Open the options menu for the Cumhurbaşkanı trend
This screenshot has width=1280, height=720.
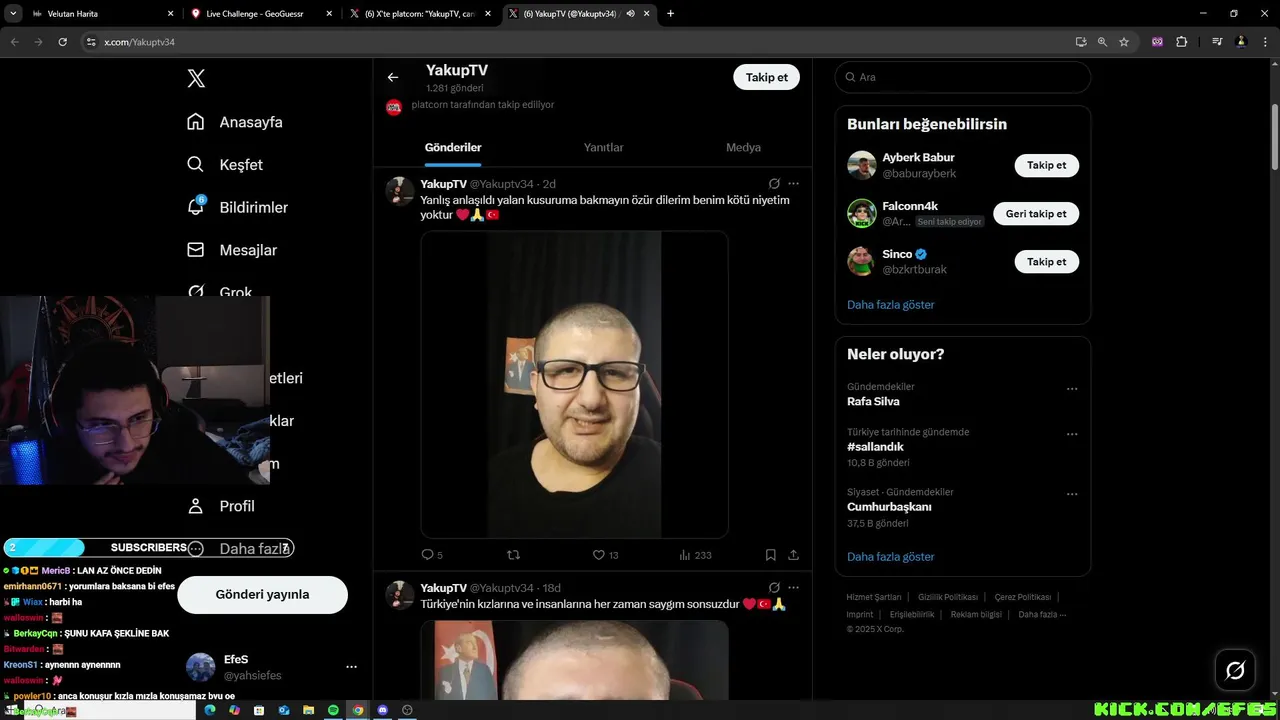point(1072,494)
